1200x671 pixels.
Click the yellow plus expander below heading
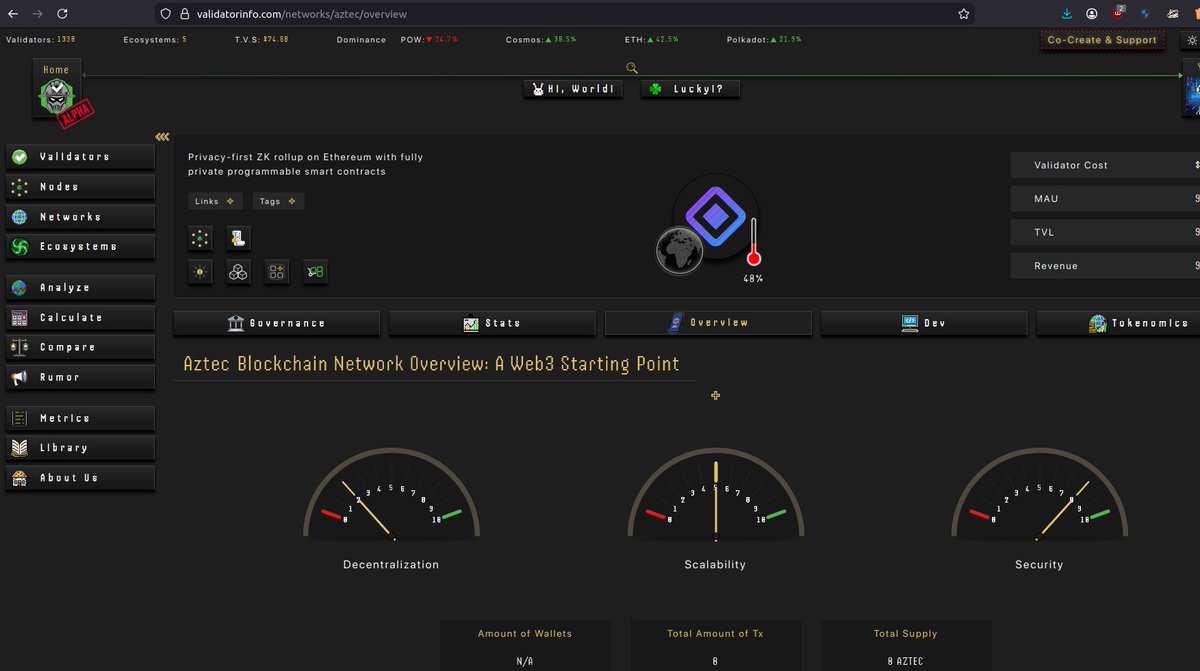(x=716, y=396)
